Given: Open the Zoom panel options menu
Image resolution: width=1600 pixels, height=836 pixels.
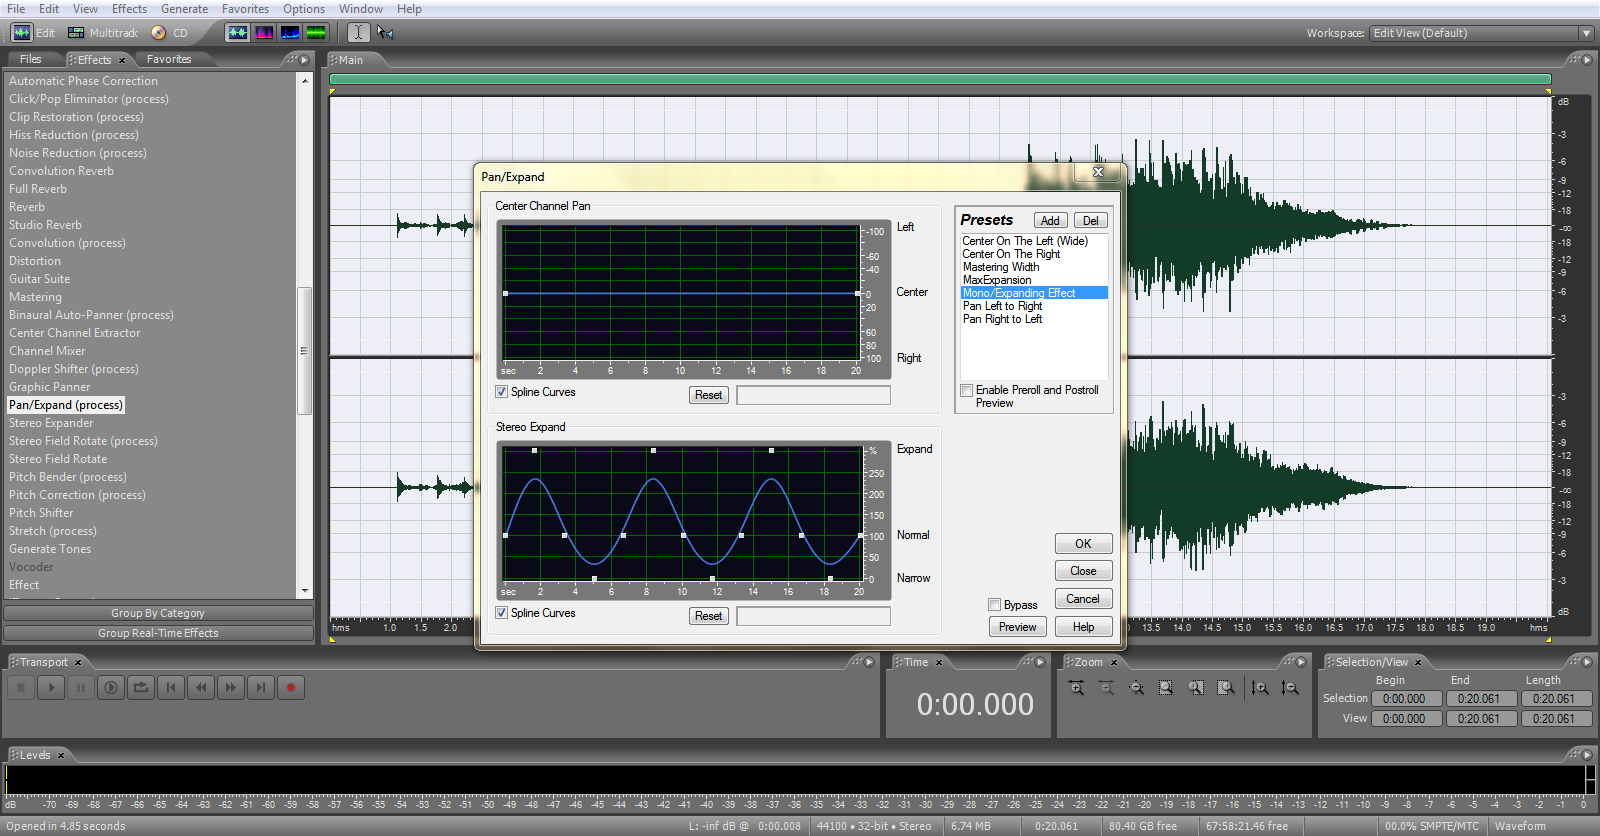Looking at the screenshot, I should (x=1299, y=662).
